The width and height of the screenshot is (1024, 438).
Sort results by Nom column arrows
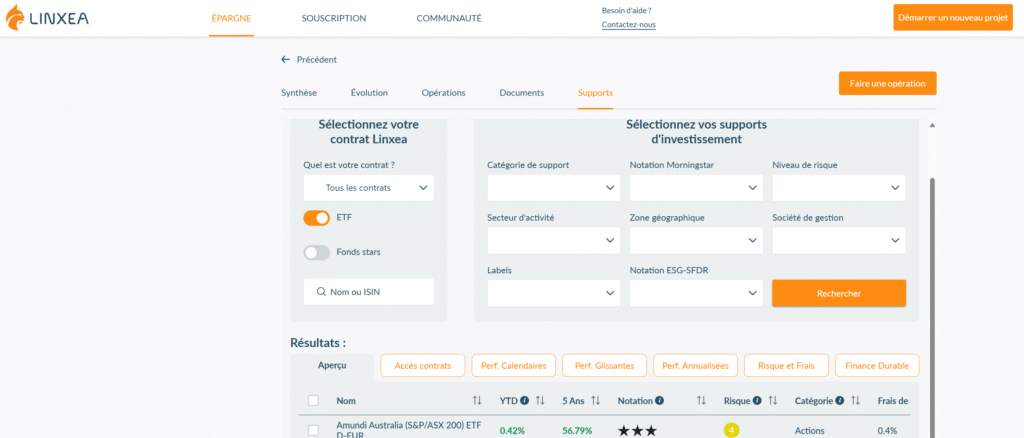coord(477,401)
